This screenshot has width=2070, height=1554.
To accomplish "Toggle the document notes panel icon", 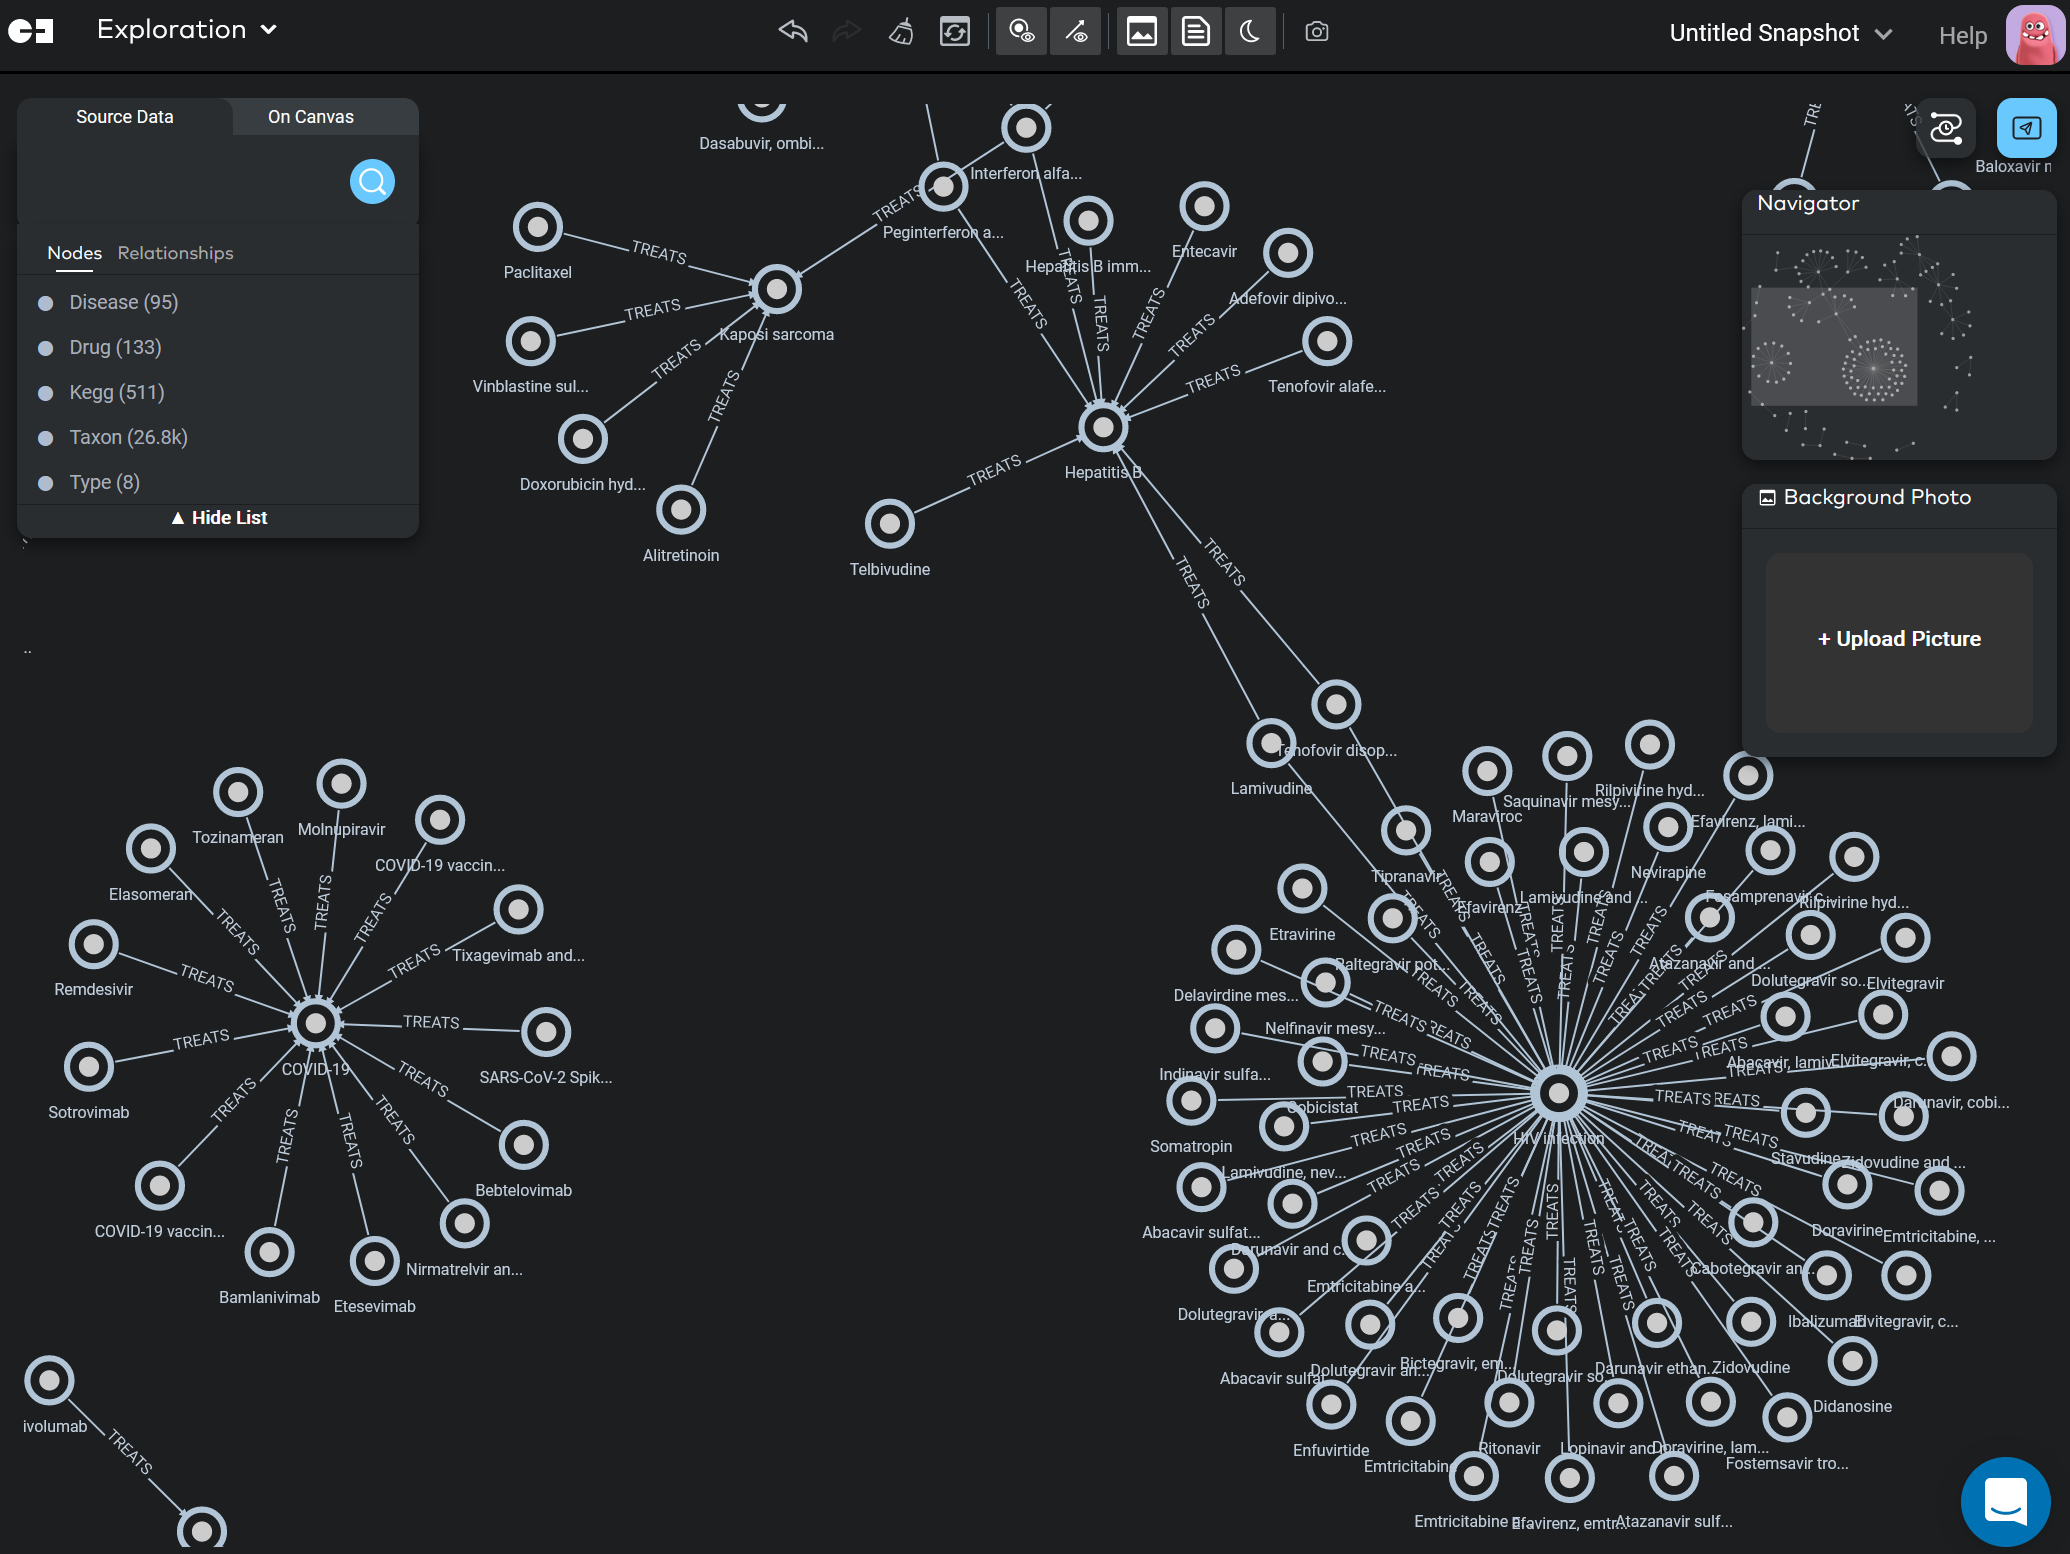I will pyautogui.click(x=1196, y=32).
